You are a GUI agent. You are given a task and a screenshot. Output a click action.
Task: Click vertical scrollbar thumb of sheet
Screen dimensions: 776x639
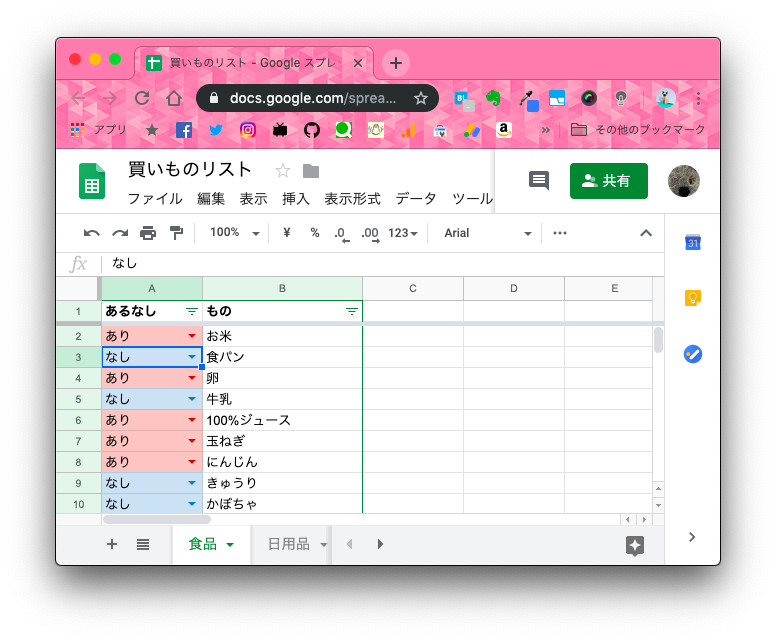tap(658, 340)
